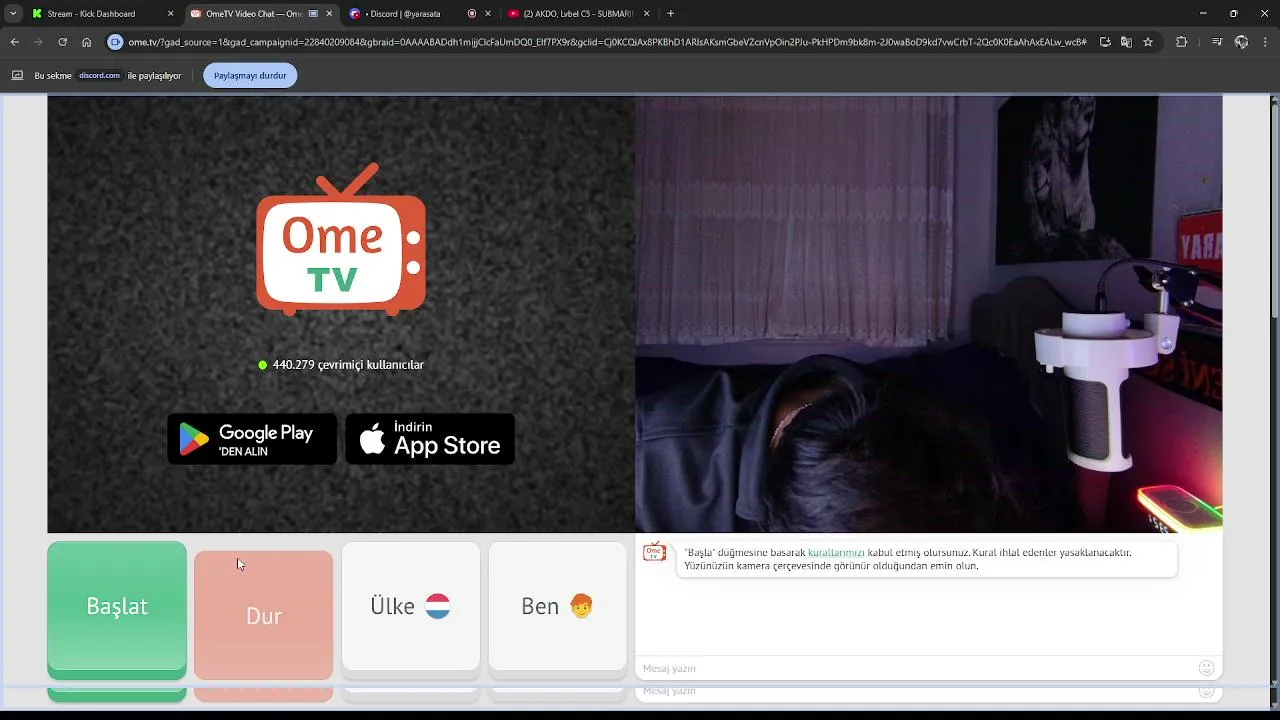Screen dimensions: 1280x720
Task: Go forward in browser history
Action: click(x=38, y=42)
